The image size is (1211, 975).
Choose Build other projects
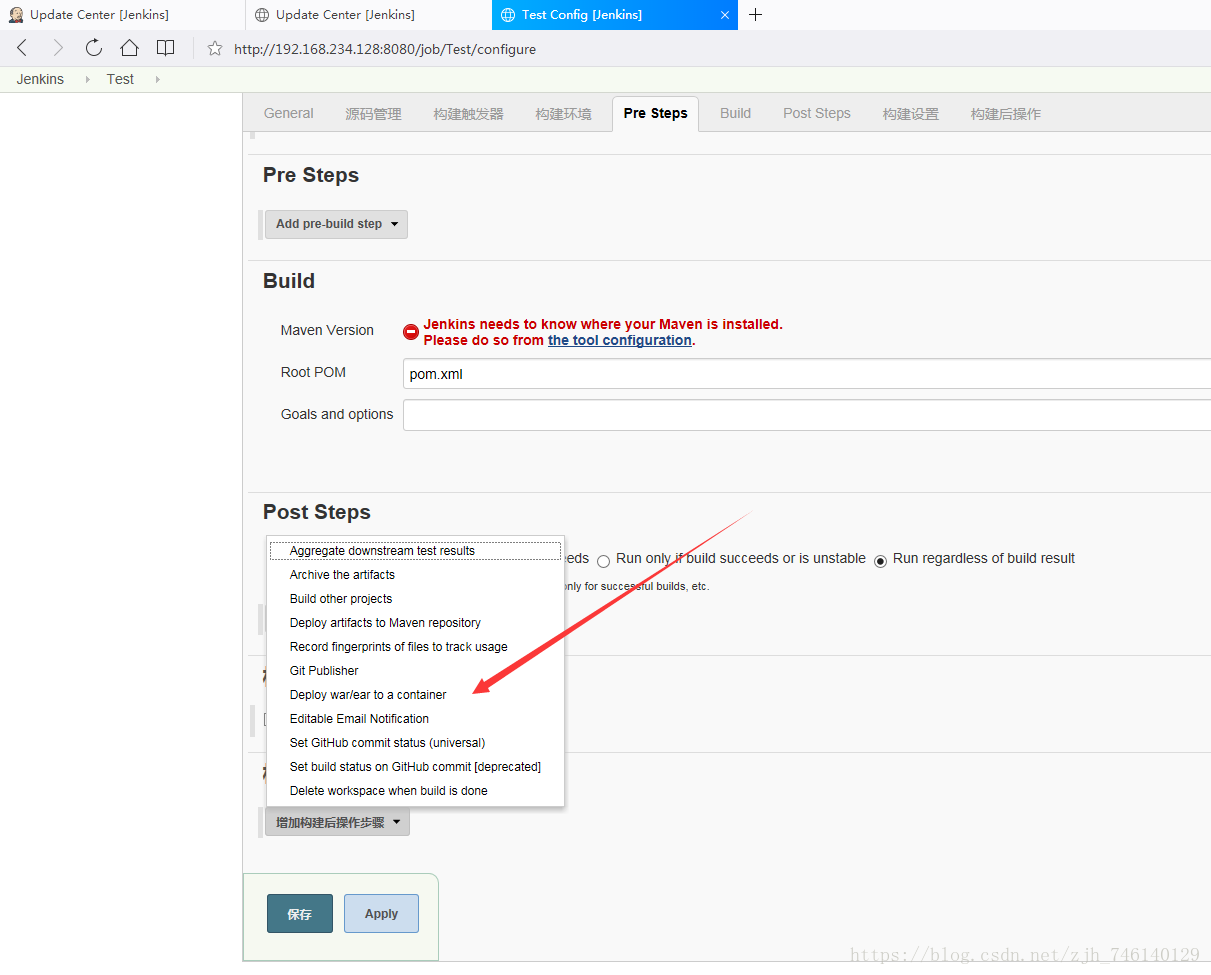click(x=415, y=599)
